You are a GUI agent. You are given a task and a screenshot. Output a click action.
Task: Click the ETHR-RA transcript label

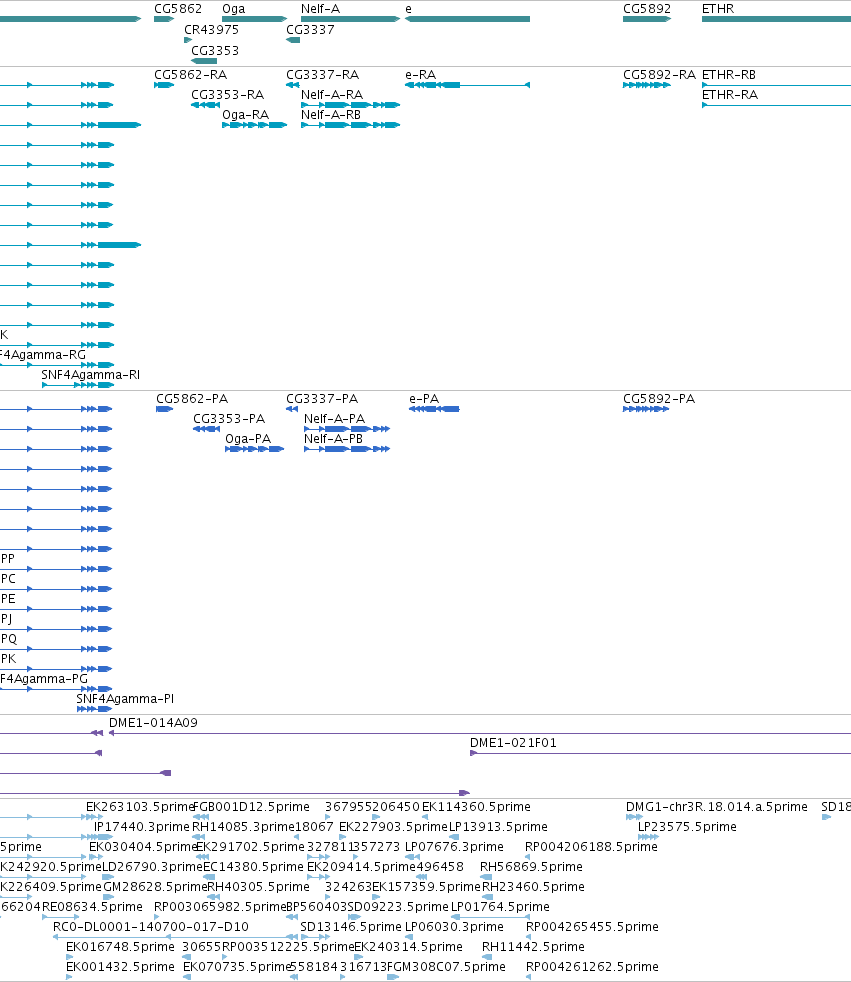(730, 95)
